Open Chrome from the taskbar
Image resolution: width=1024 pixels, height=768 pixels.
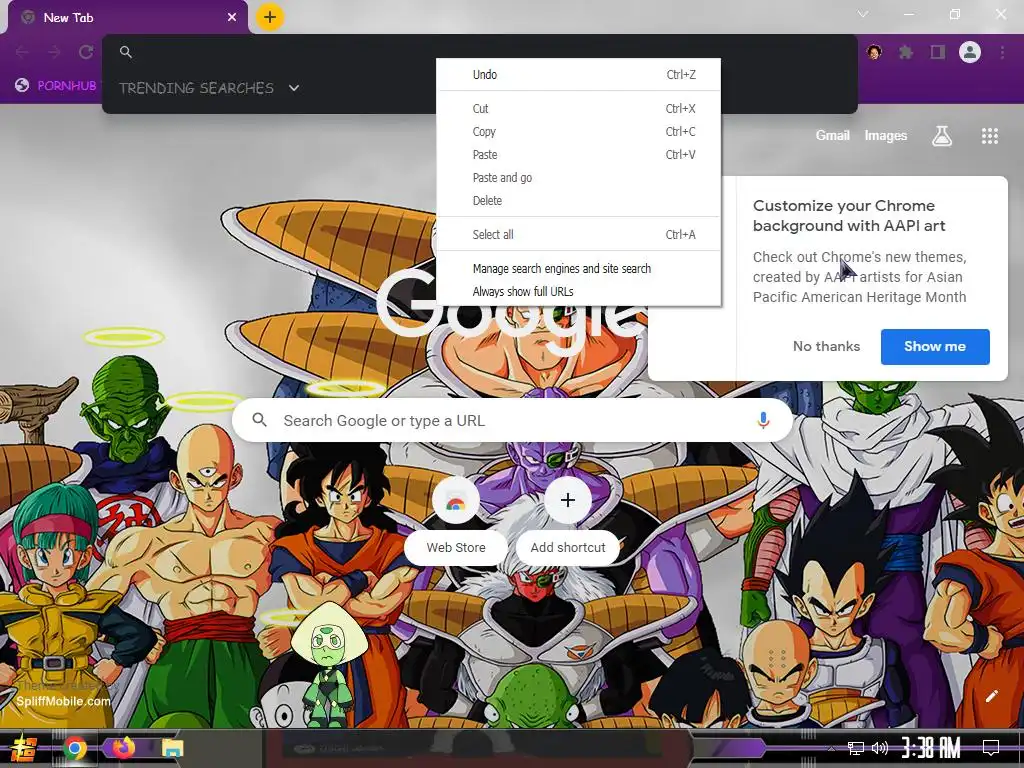click(74, 748)
